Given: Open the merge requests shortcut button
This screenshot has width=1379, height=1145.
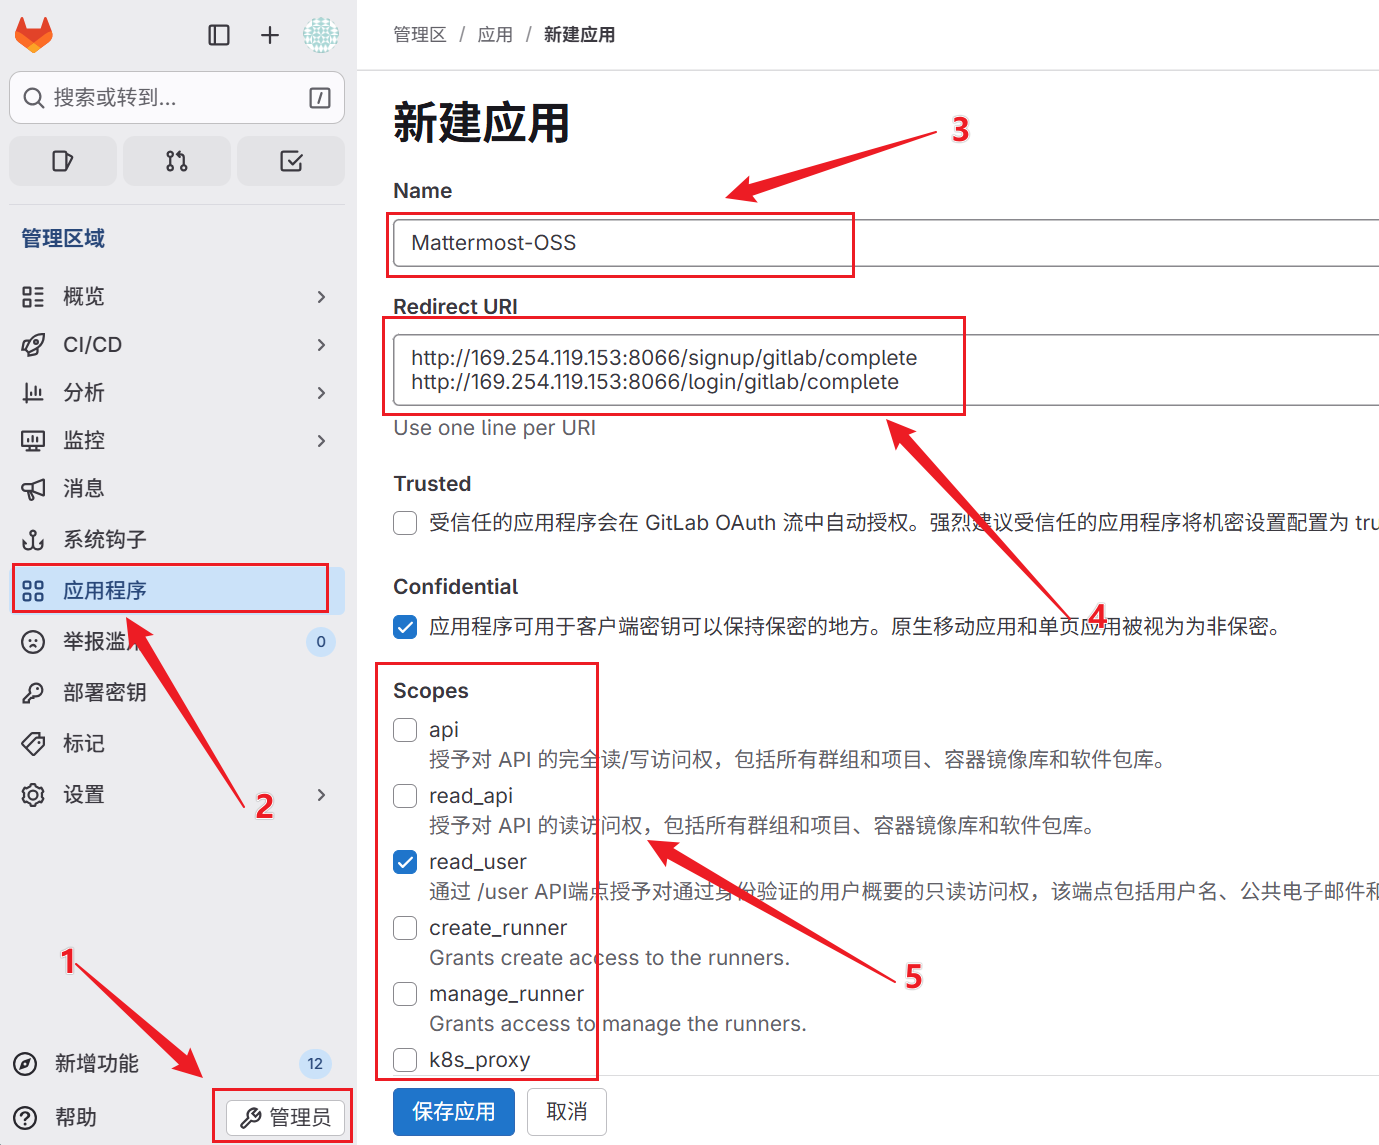Looking at the screenshot, I should 177,161.
